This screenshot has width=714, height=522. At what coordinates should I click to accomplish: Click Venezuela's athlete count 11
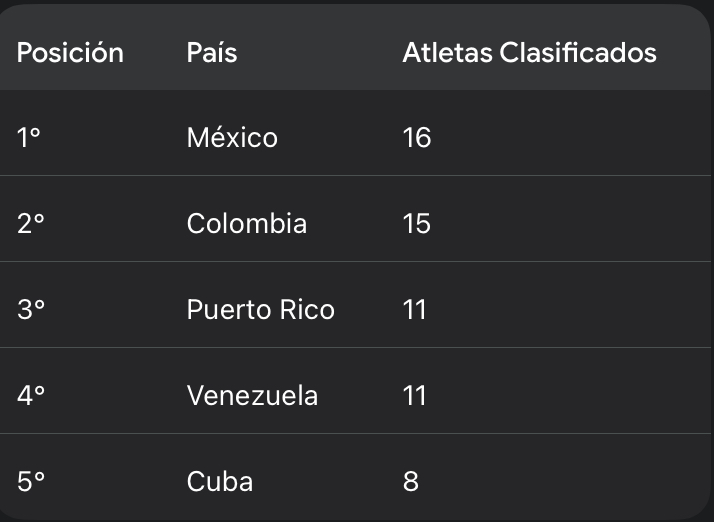pyautogui.click(x=414, y=395)
